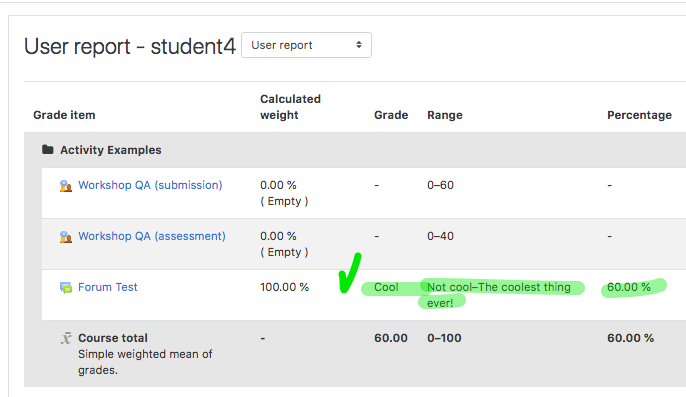This screenshot has width=686, height=397.
Task: Click the green checkmark annotation
Action: pyautogui.click(x=350, y=273)
